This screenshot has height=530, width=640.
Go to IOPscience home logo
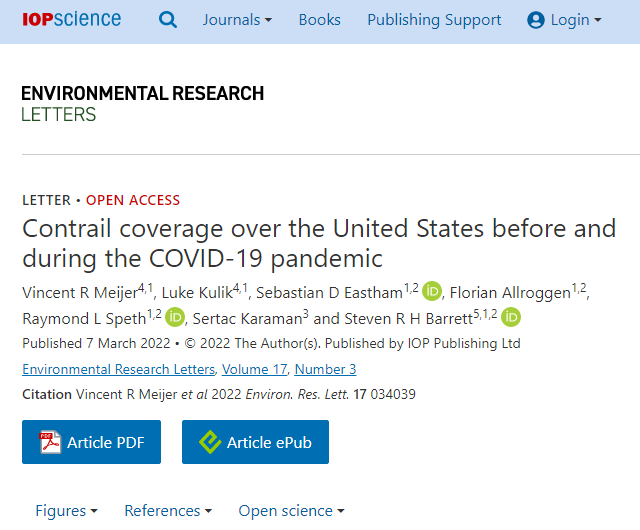[70, 20]
